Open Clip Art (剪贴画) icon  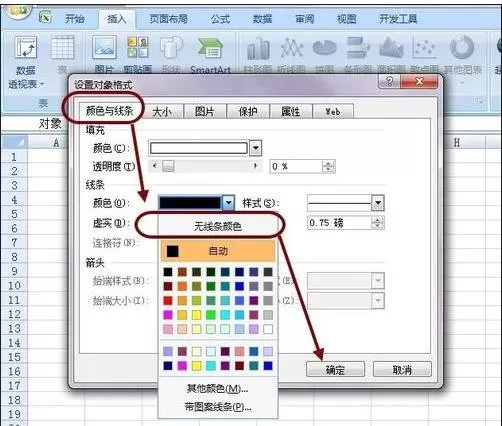click(x=138, y=47)
